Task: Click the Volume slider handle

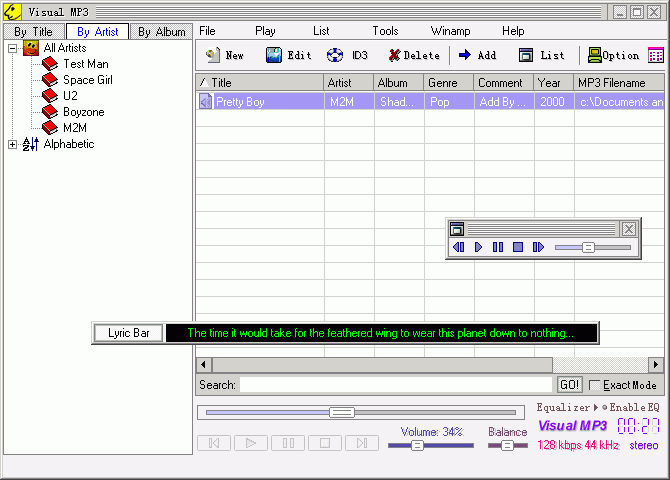Action: [x=418, y=445]
